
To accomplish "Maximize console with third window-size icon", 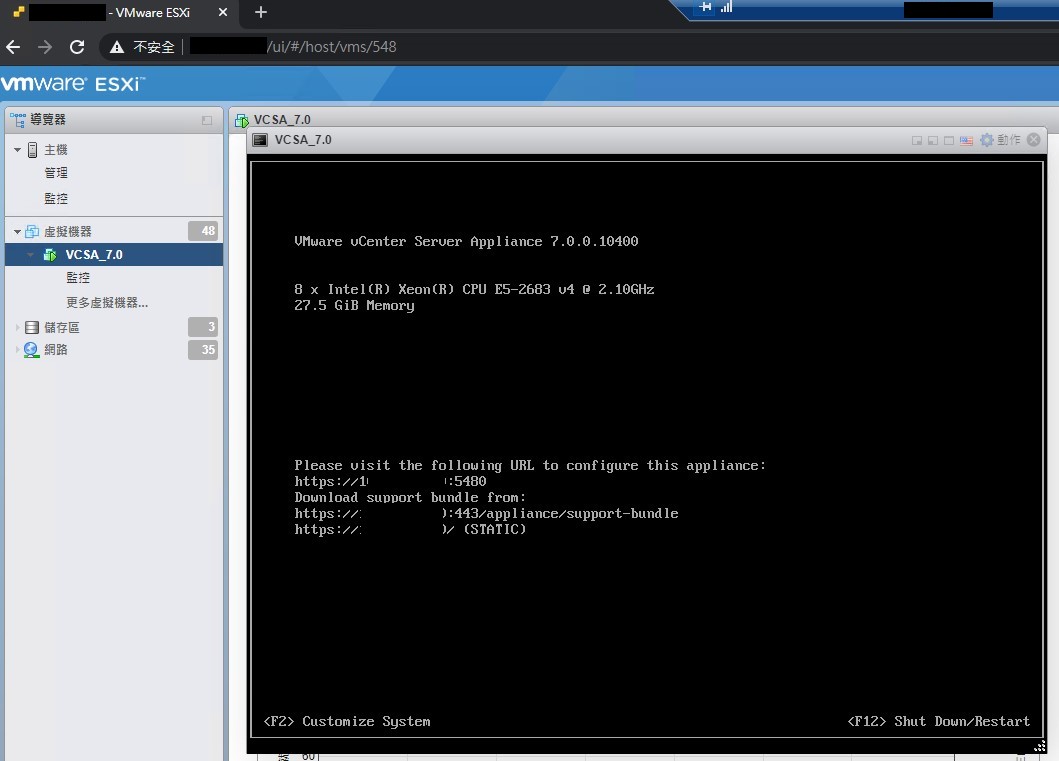I will click(949, 140).
